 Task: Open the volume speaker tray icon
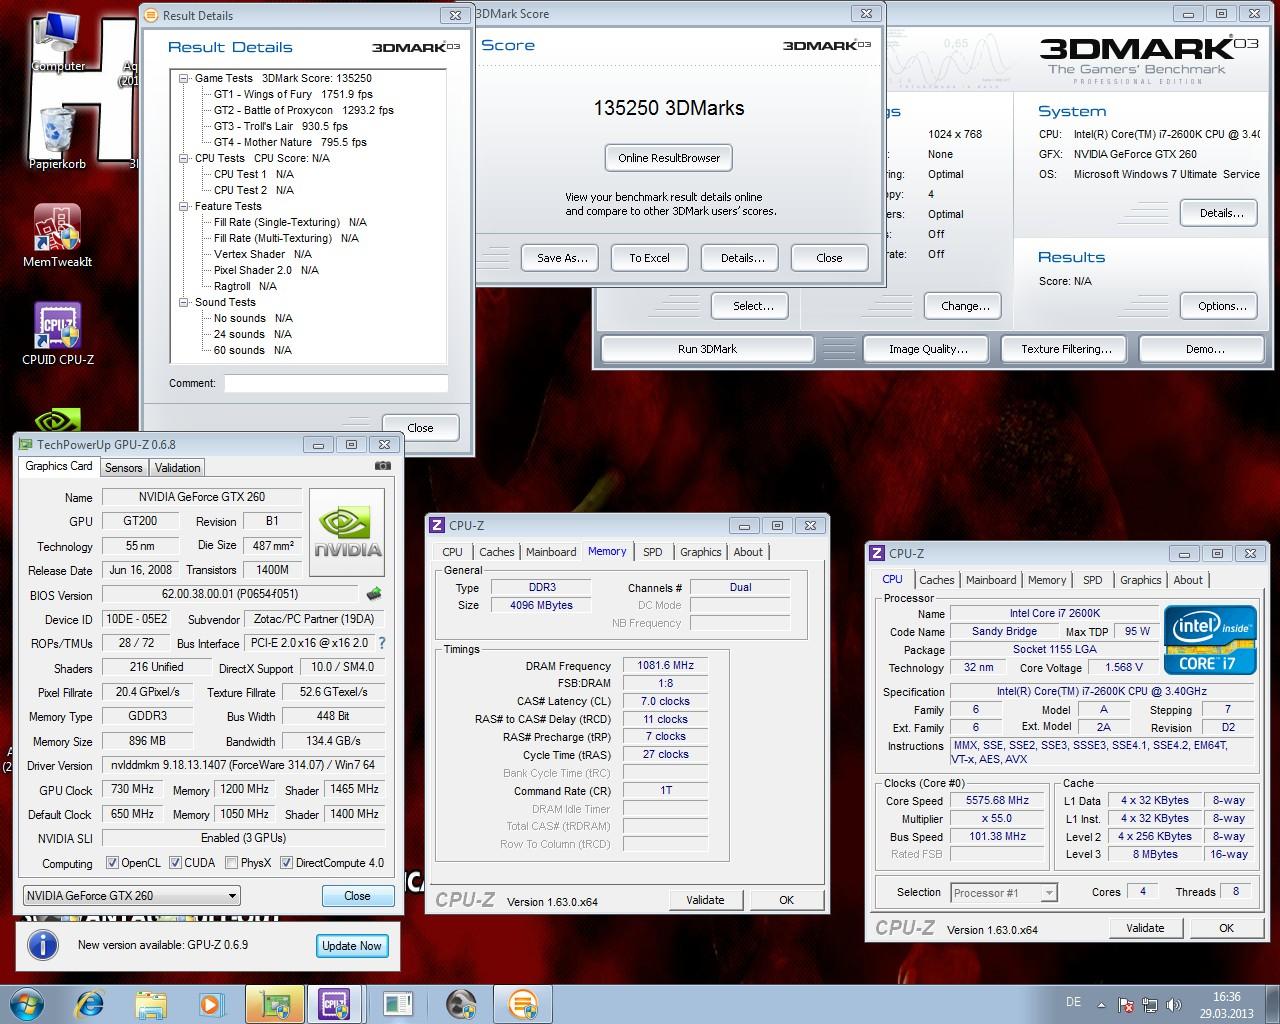click(1172, 1005)
